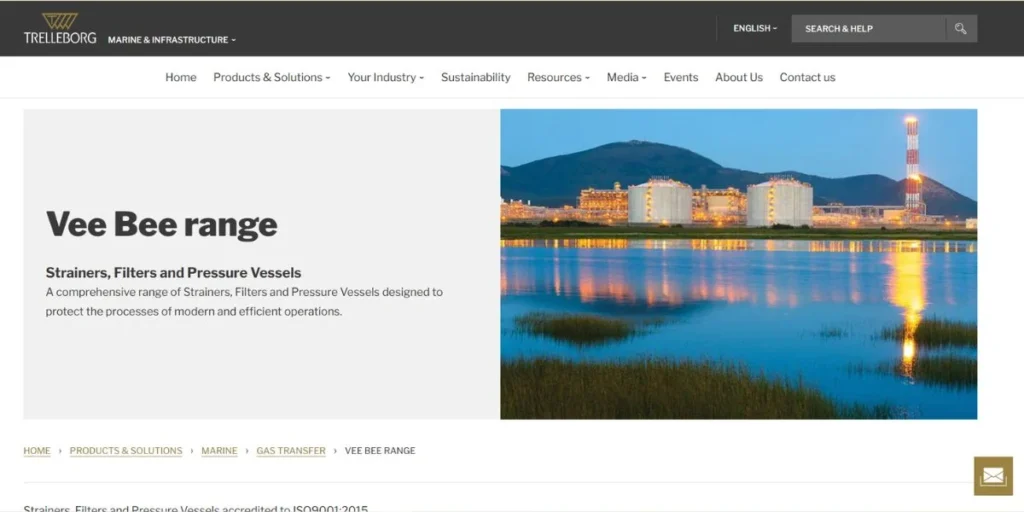Open the English language selector

click(x=754, y=29)
